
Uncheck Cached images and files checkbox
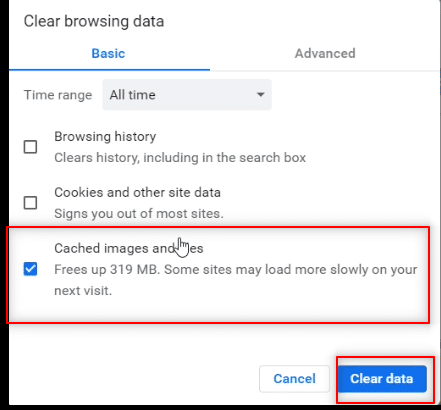pyautogui.click(x=30, y=269)
